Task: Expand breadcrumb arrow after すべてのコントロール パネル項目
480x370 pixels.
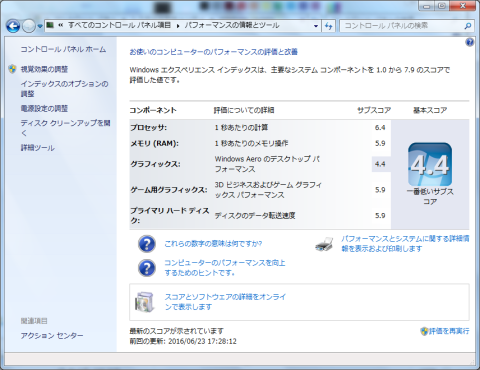Action: click(178, 26)
